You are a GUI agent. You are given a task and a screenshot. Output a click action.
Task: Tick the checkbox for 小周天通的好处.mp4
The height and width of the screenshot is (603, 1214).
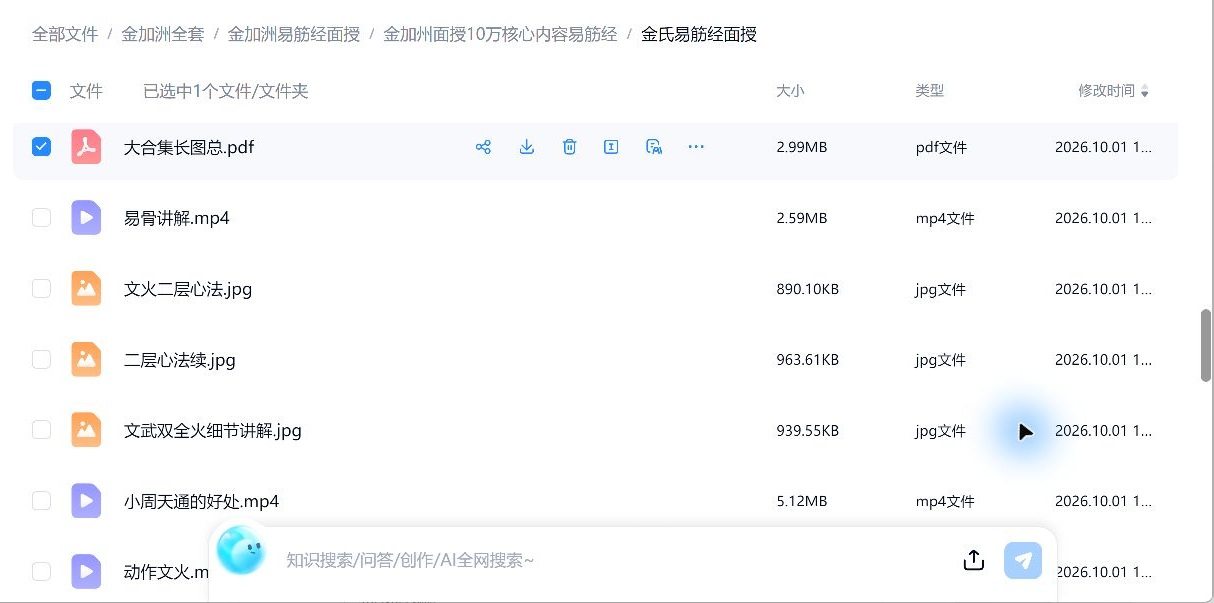(x=41, y=501)
